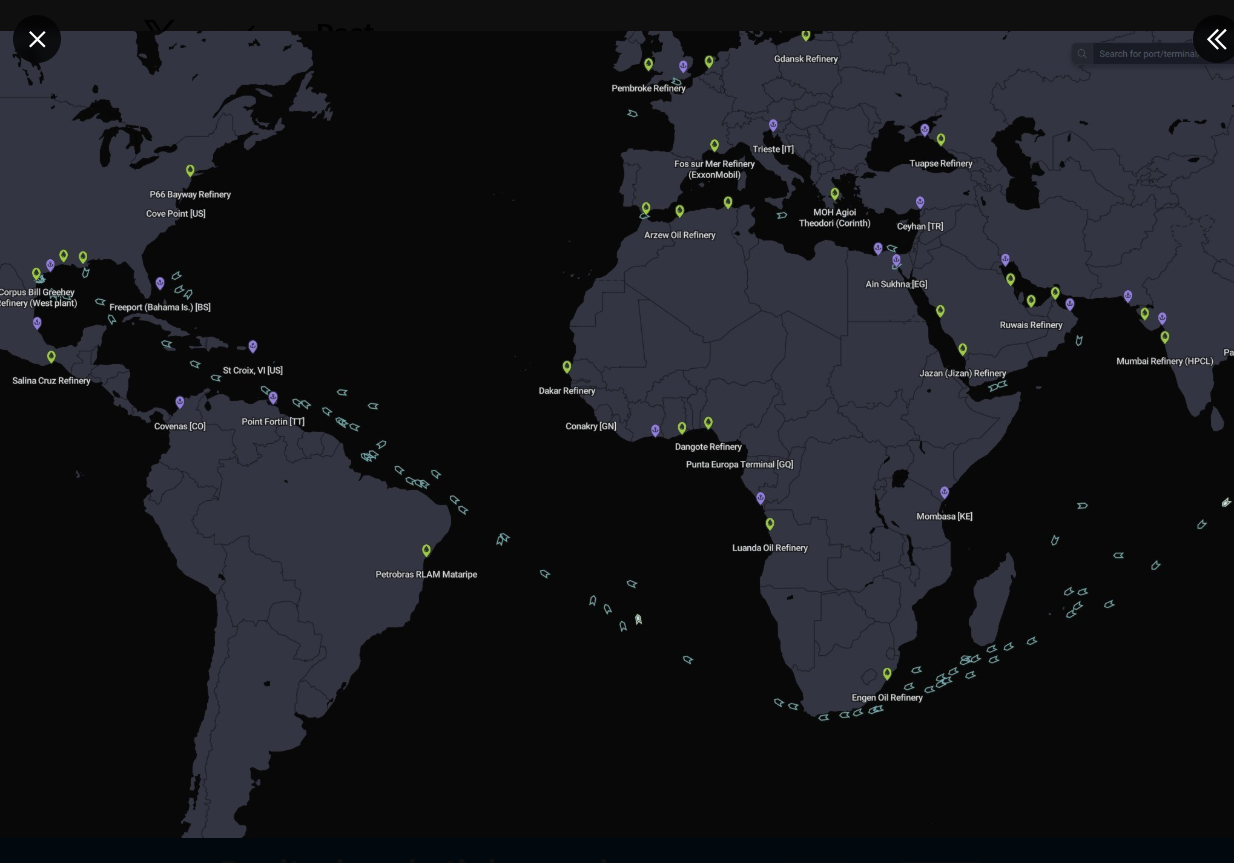Viewport: 1234px width, 863px height.
Task: Click the Salina Cruz Refinery text label
Action: tap(51, 381)
